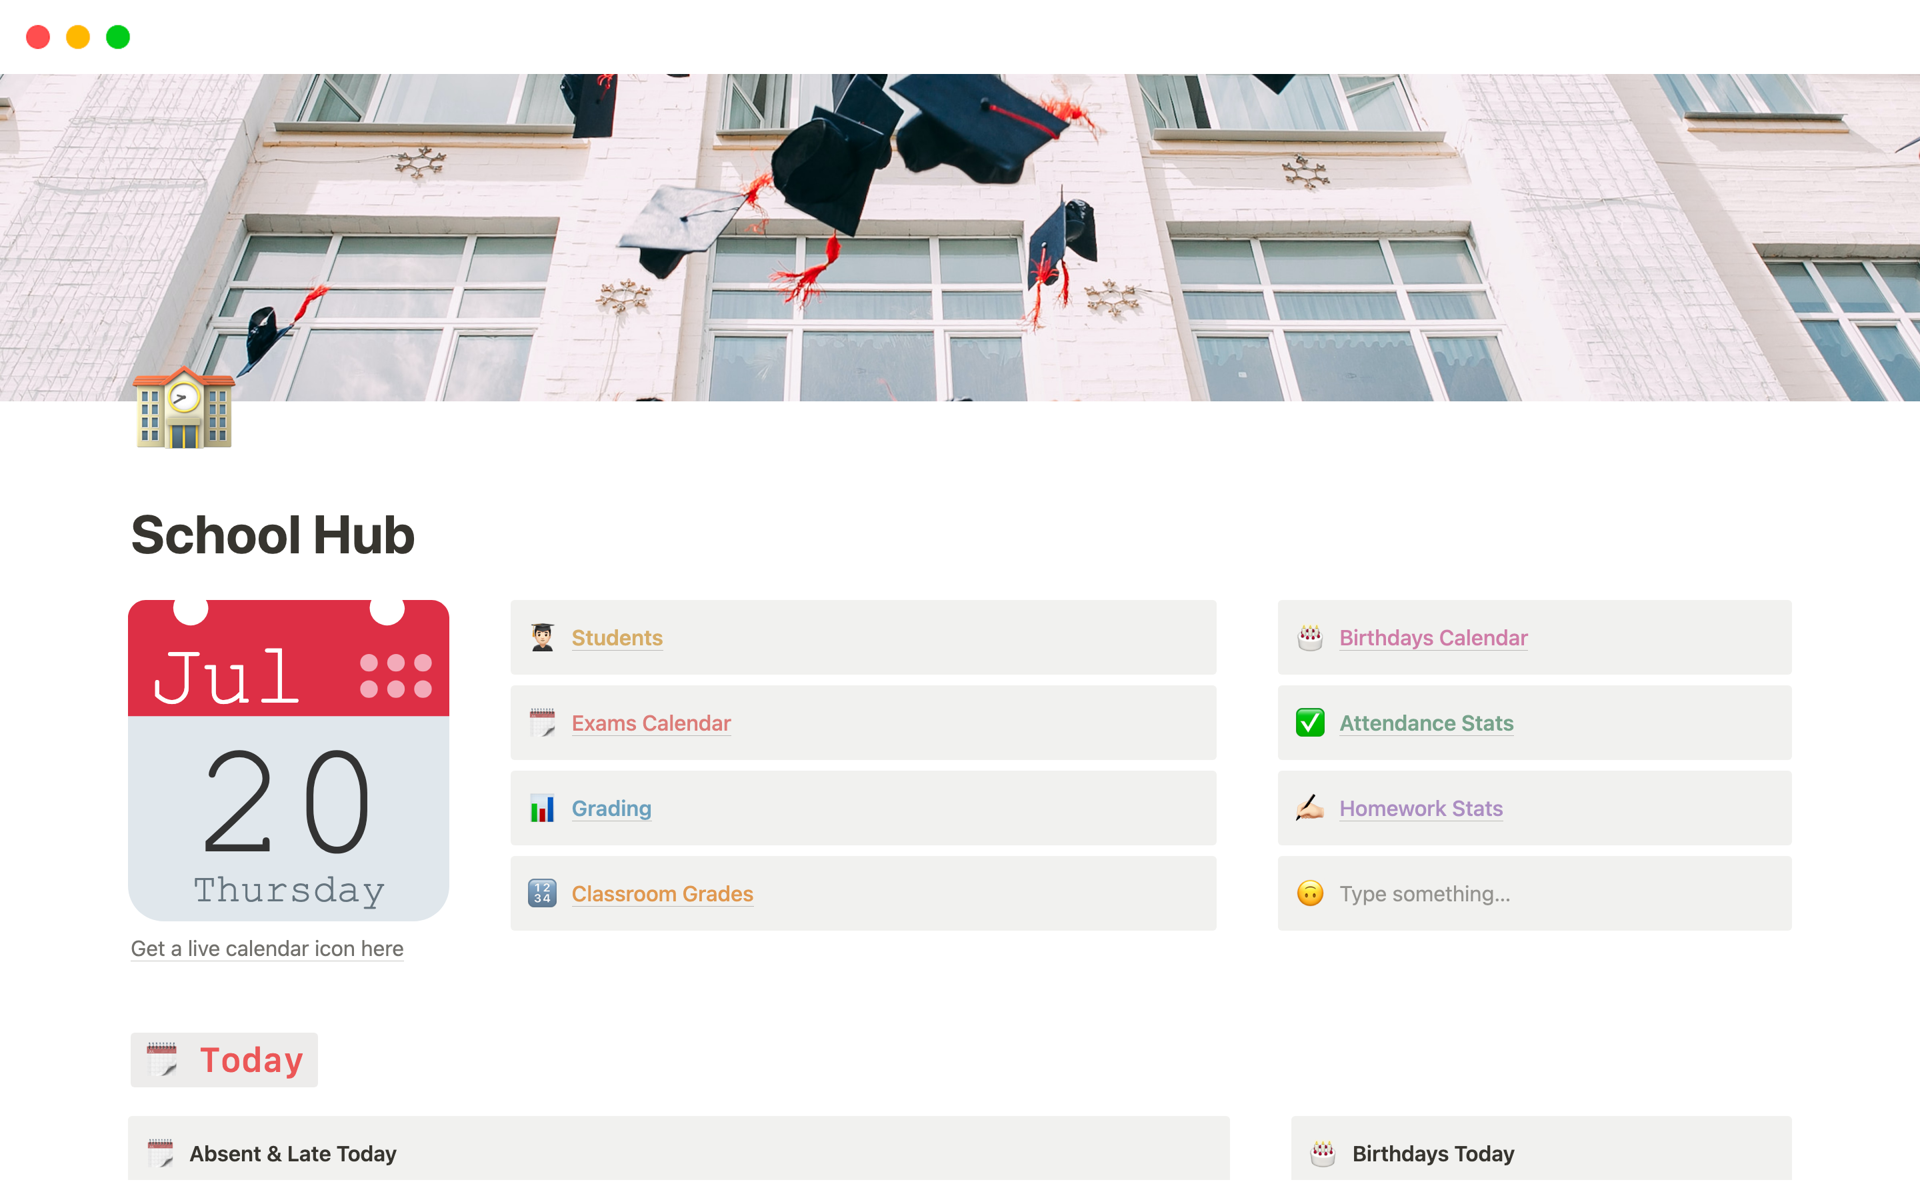1920x1200 pixels.
Task: Click the green checkmark Attendance Stats icon
Action: (1310, 723)
